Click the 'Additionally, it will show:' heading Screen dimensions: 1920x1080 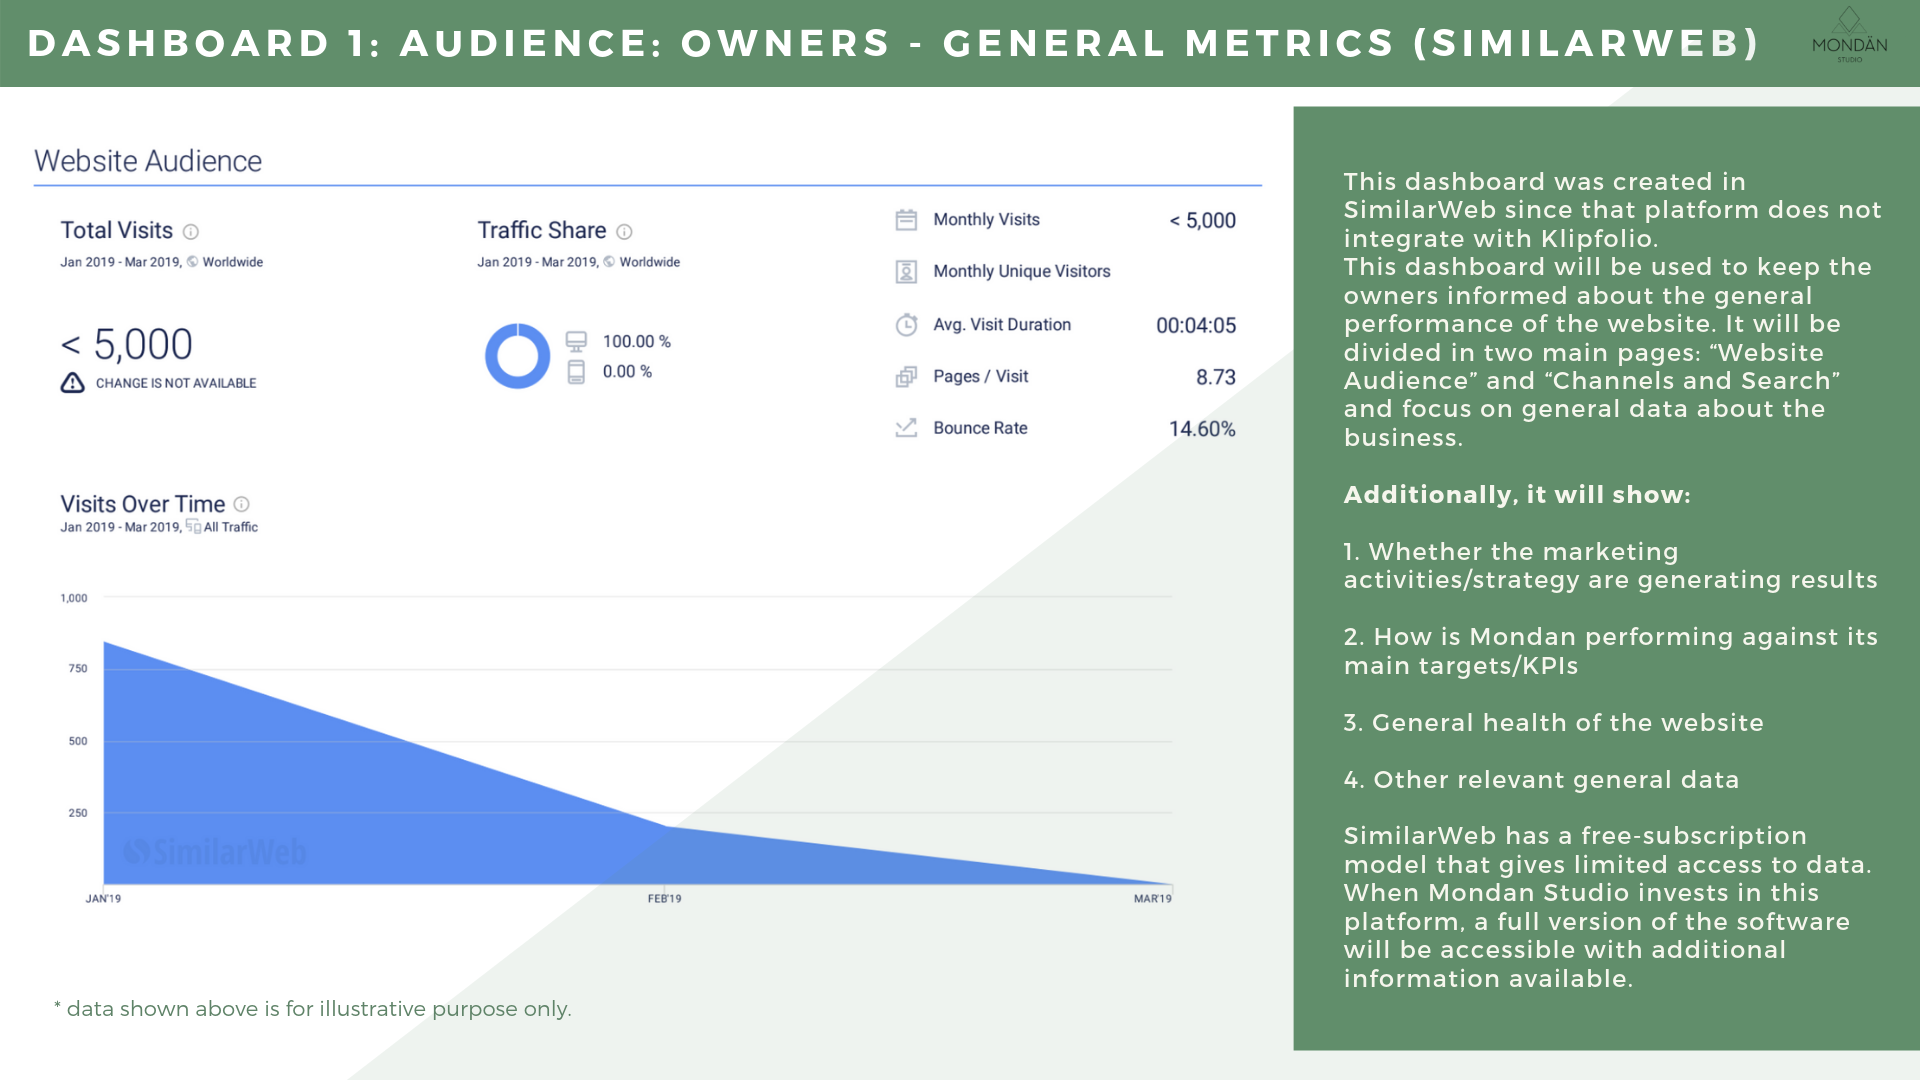[1517, 495]
